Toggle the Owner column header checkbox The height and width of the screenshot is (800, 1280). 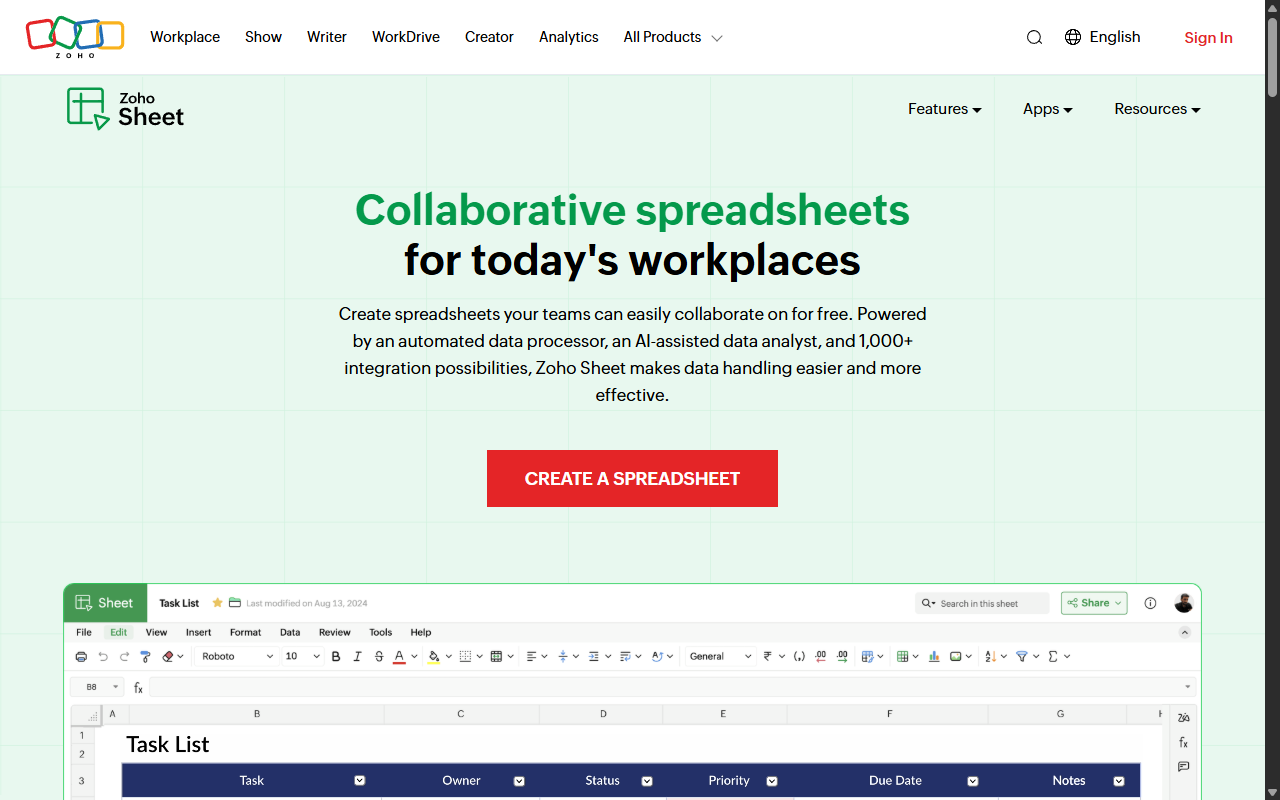519,780
